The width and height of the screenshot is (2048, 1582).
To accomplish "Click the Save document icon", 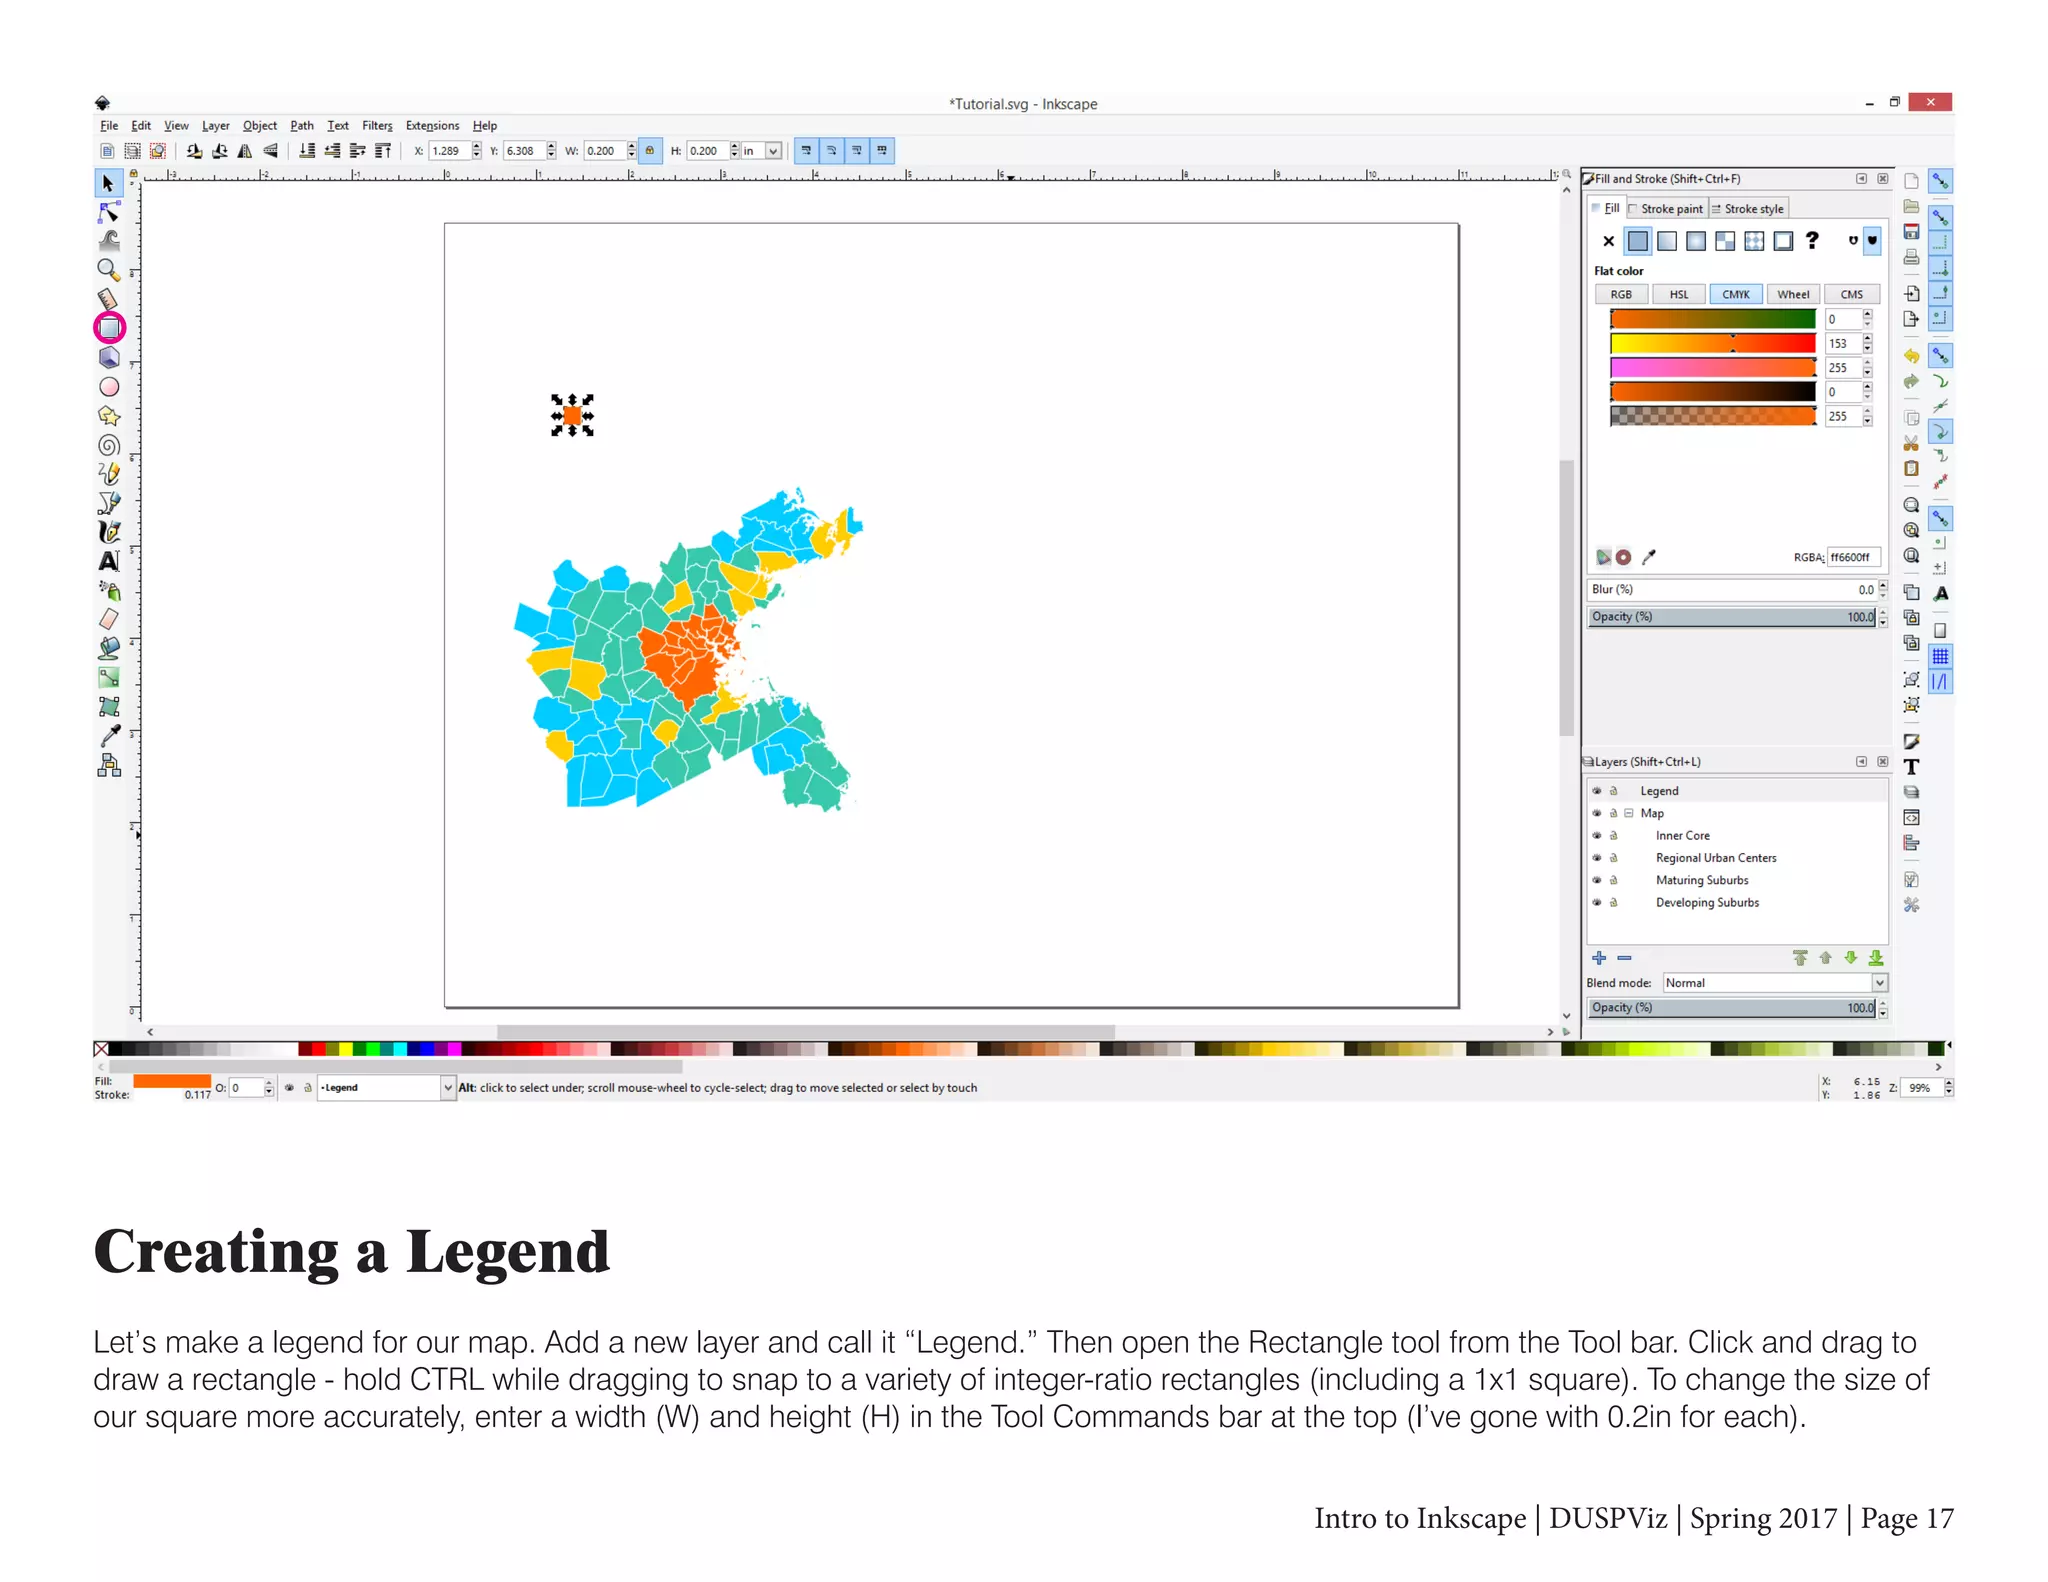I will pos(1911,231).
